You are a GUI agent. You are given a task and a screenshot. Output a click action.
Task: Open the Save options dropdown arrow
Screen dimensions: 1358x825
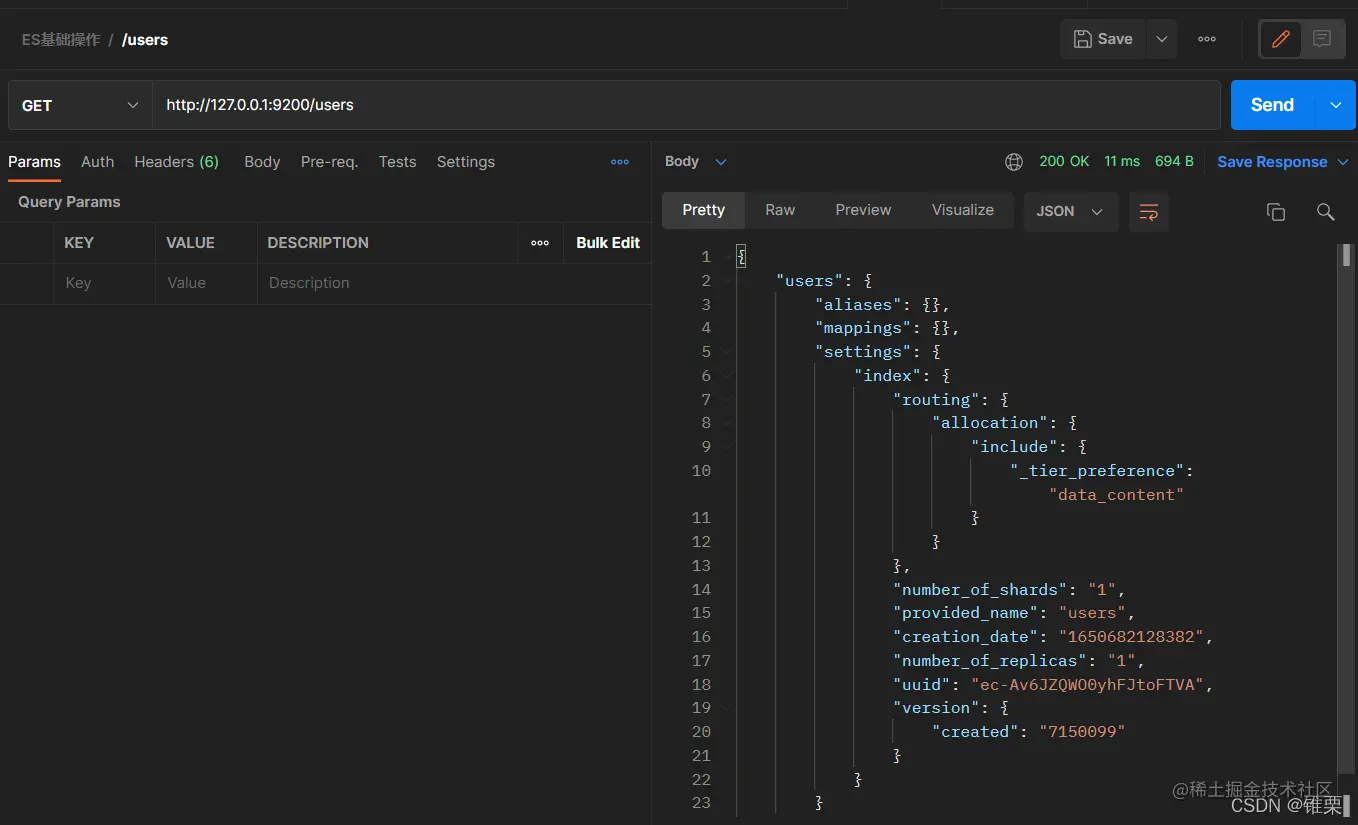point(1162,39)
